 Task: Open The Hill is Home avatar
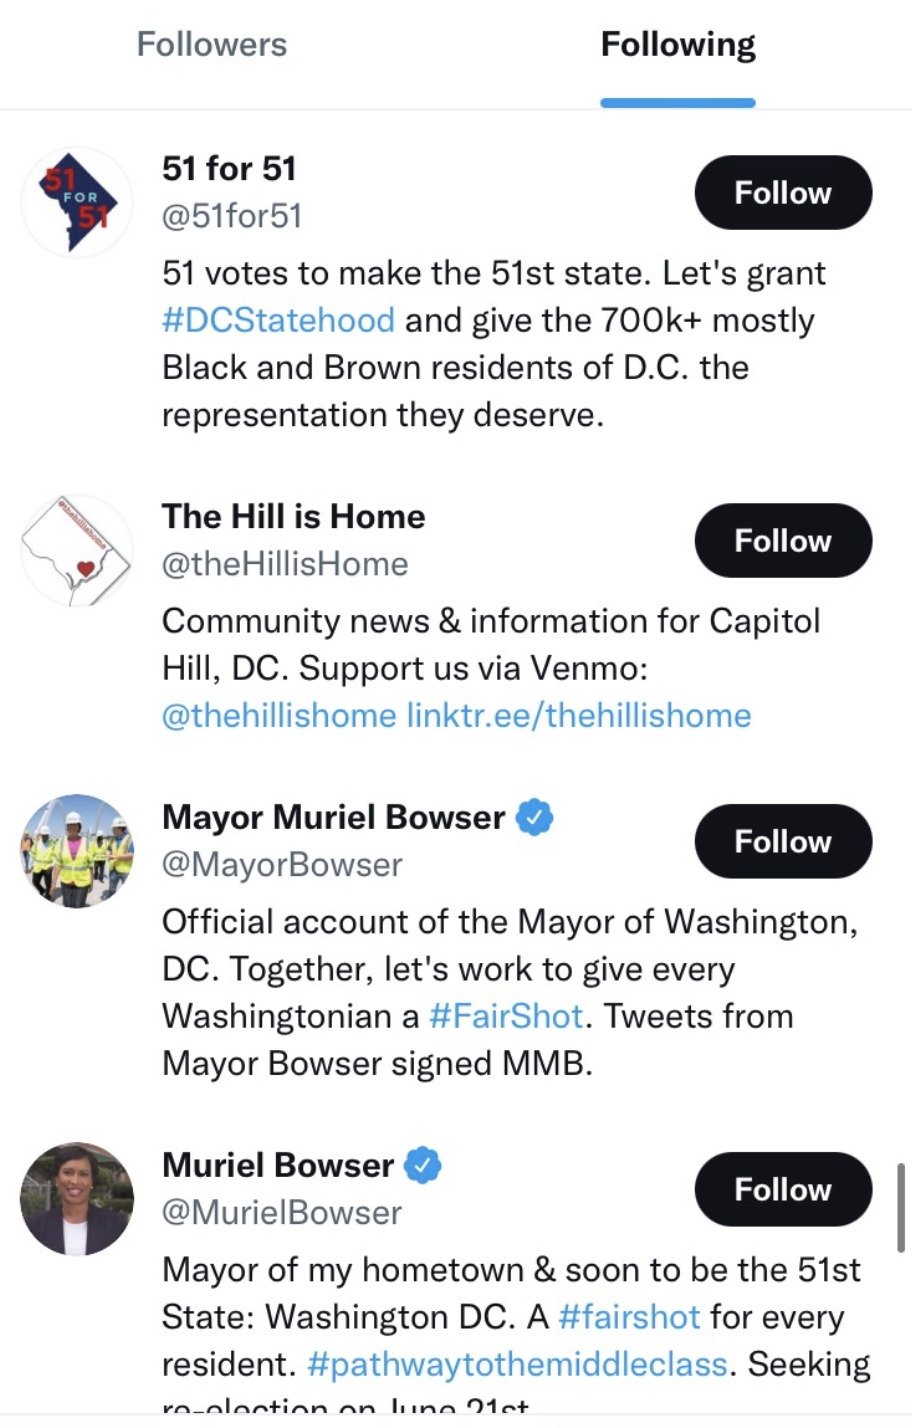coord(77,549)
